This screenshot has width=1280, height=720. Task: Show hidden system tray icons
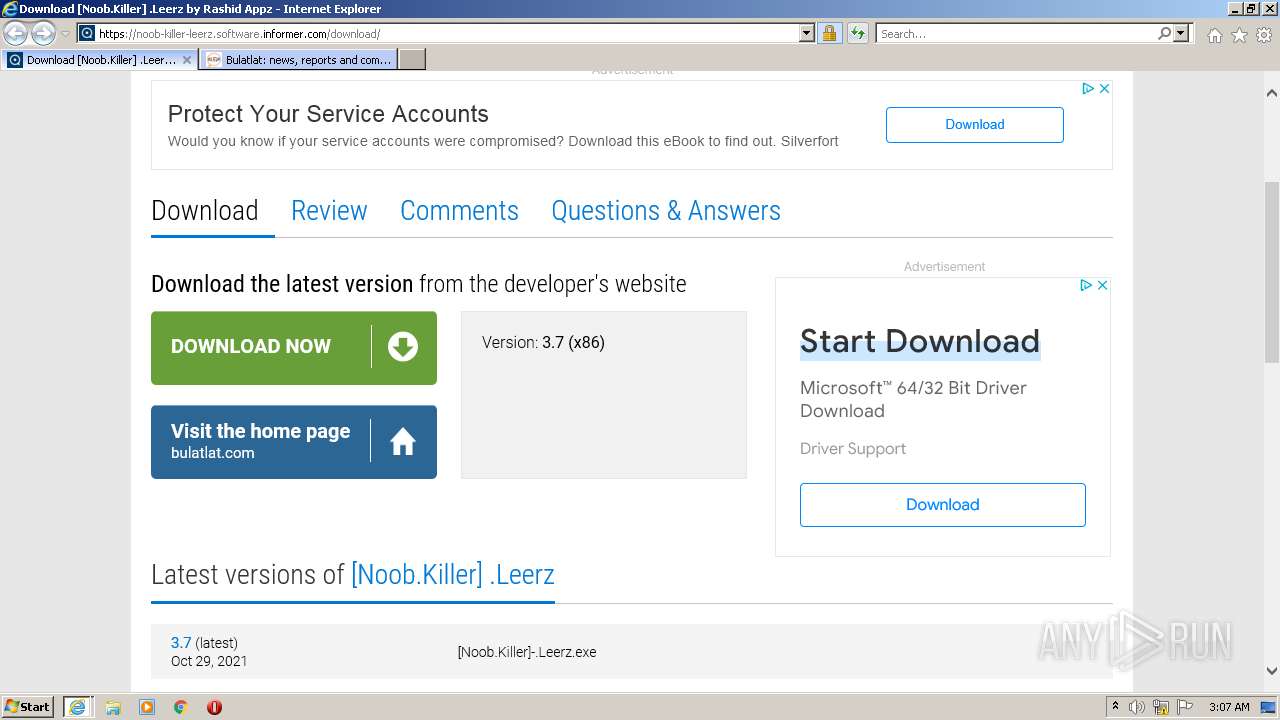point(1116,706)
